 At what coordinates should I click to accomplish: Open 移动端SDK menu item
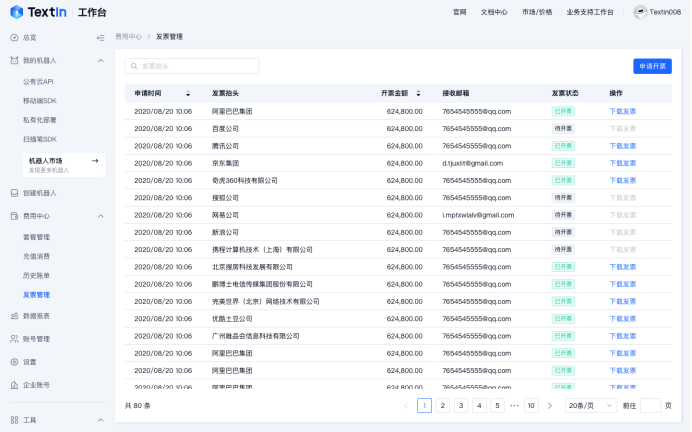(40, 101)
